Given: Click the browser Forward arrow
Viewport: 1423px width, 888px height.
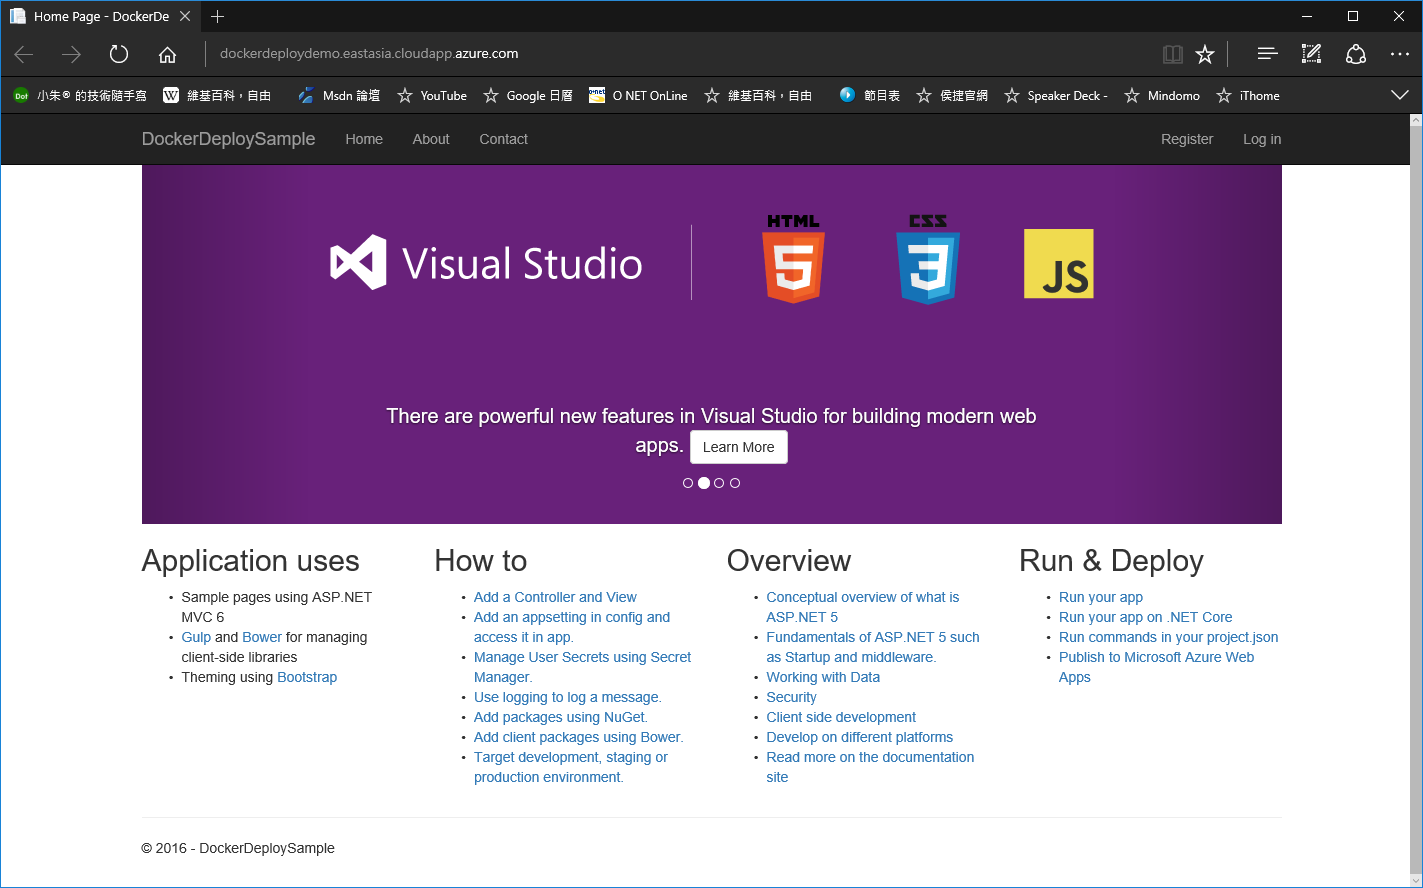Looking at the screenshot, I should (x=71, y=54).
